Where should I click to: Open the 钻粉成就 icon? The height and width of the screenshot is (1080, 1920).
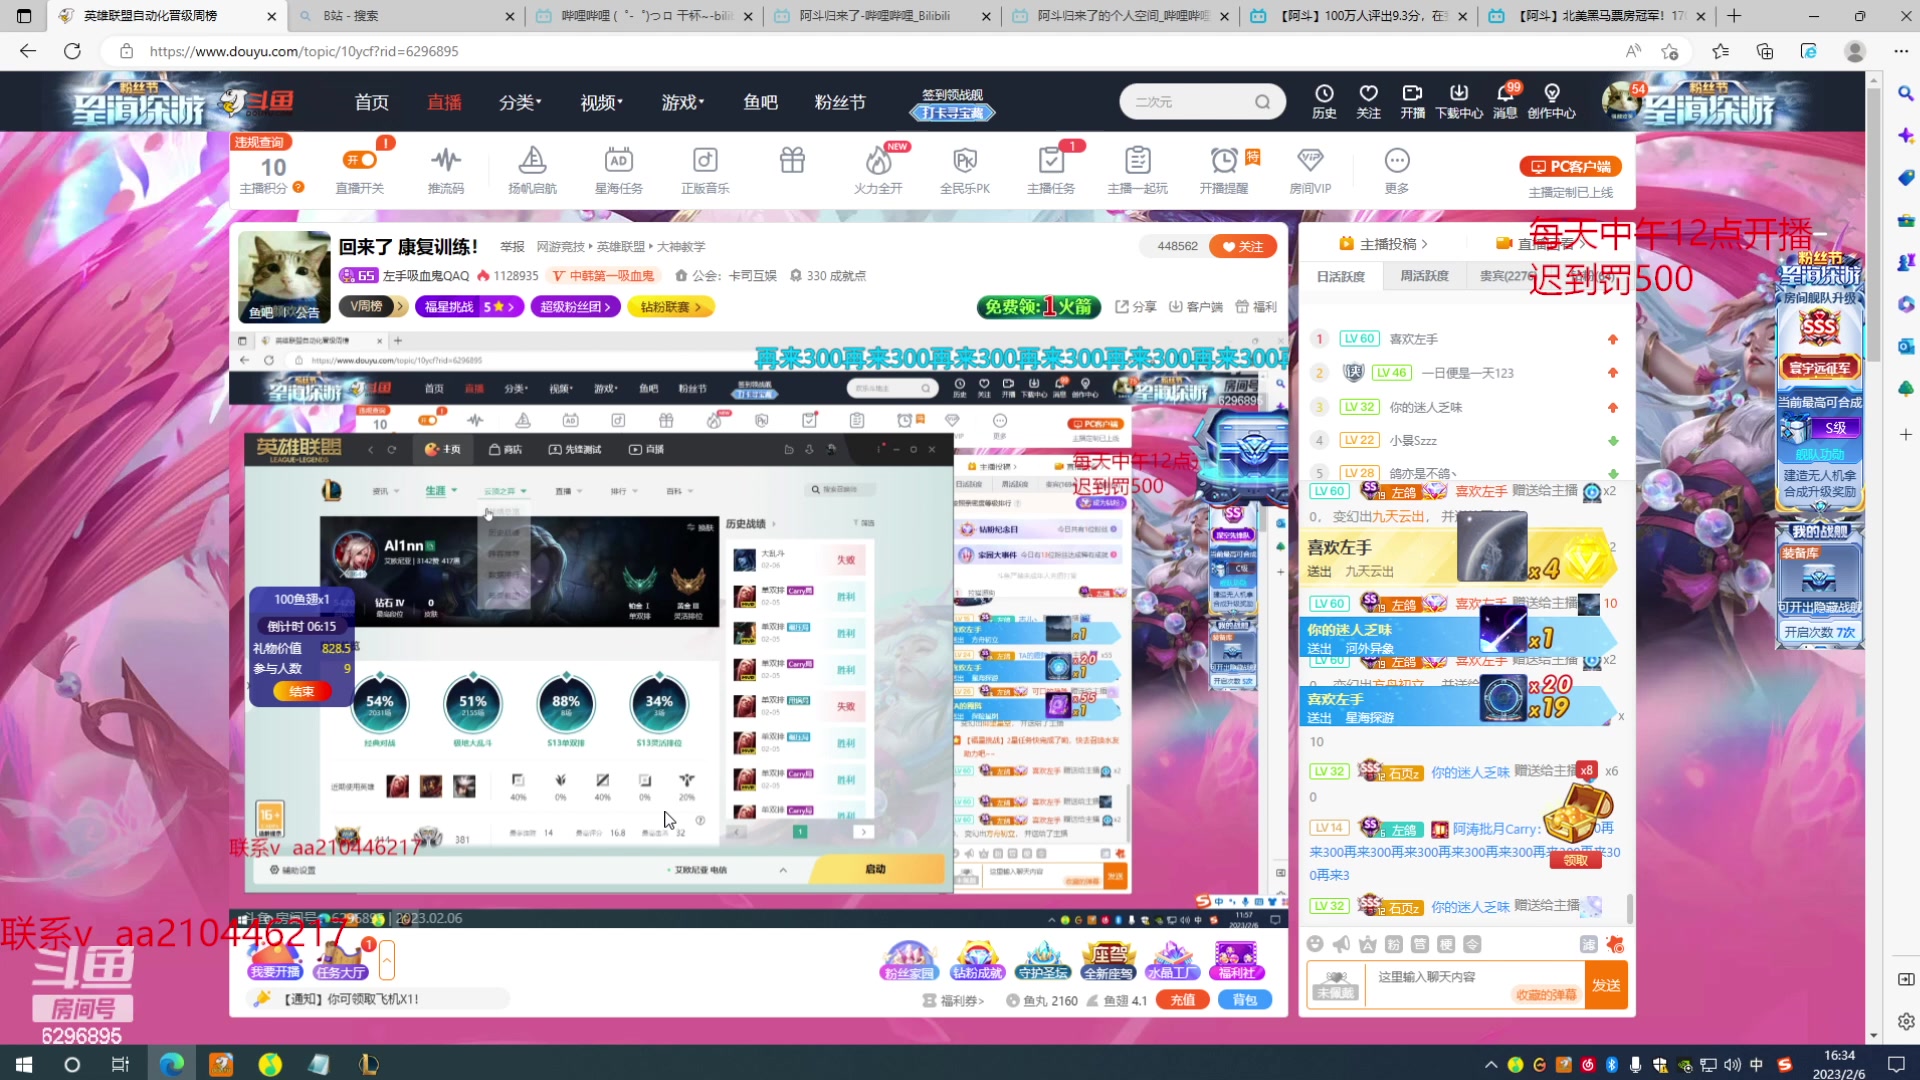(x=977, y=961)
